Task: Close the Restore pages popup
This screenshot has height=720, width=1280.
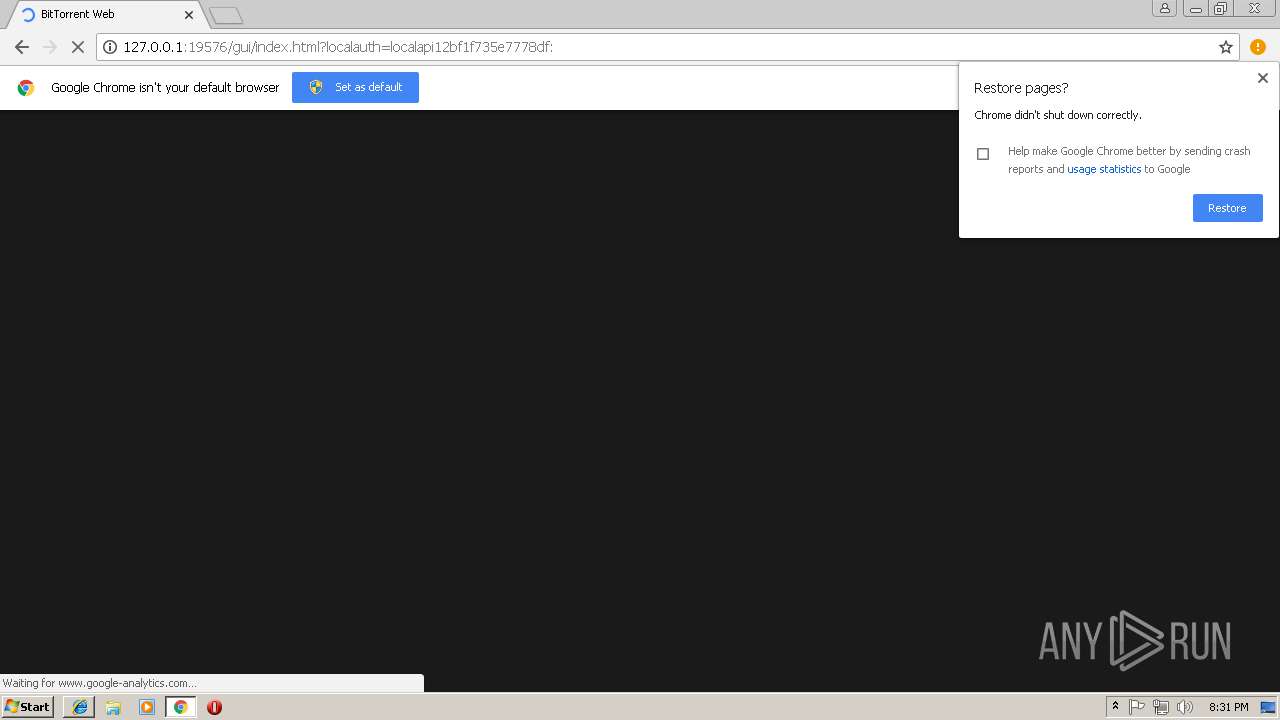Action: [x=1262, y=78]
